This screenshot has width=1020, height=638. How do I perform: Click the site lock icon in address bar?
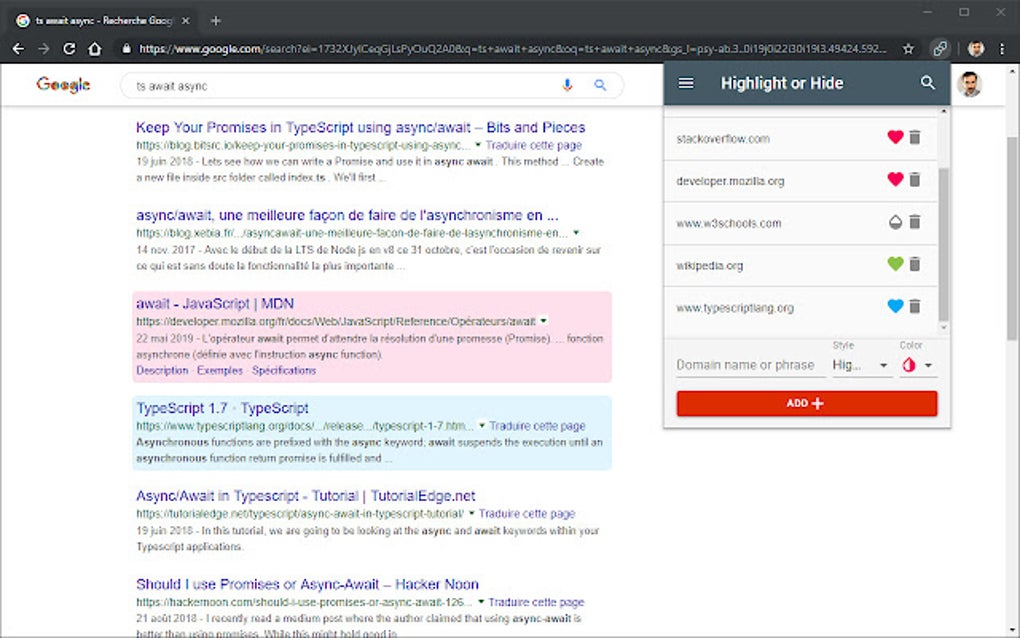coord(126,49)
